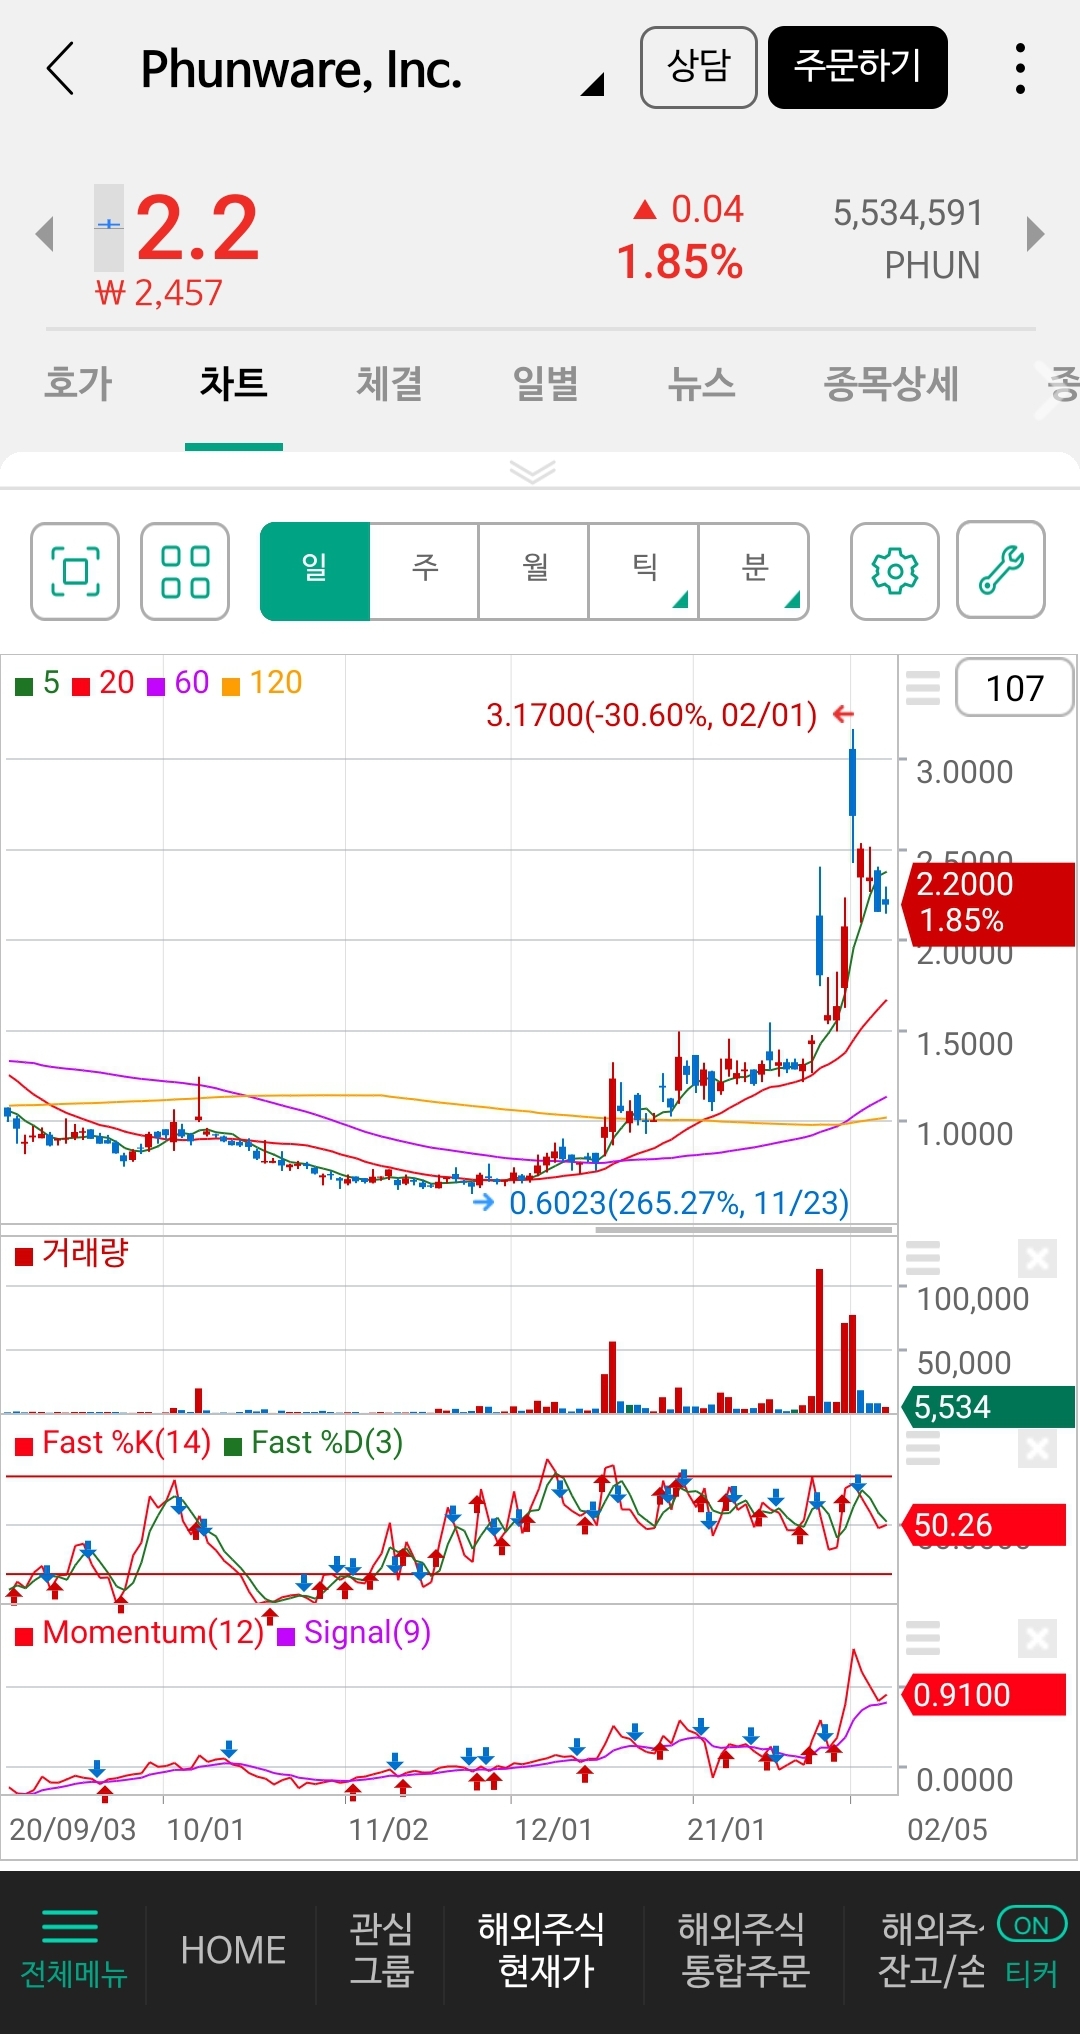Open the 분 minute period dropdown

point(754,571)
